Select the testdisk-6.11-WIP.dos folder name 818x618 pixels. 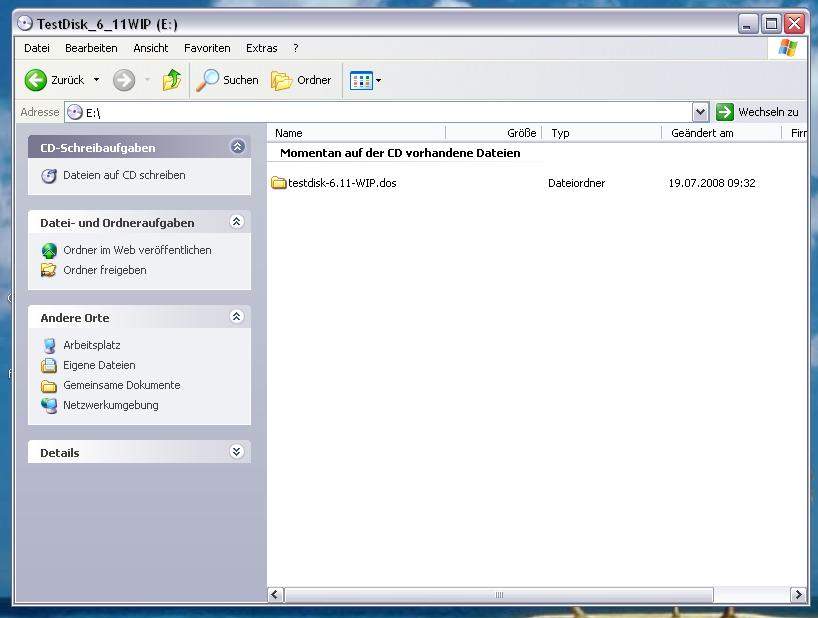[x=342, y=183]
